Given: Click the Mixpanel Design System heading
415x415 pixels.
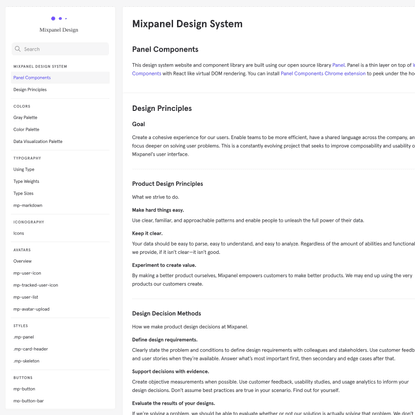Looking at the screenshot, I should tap(187, 24).
